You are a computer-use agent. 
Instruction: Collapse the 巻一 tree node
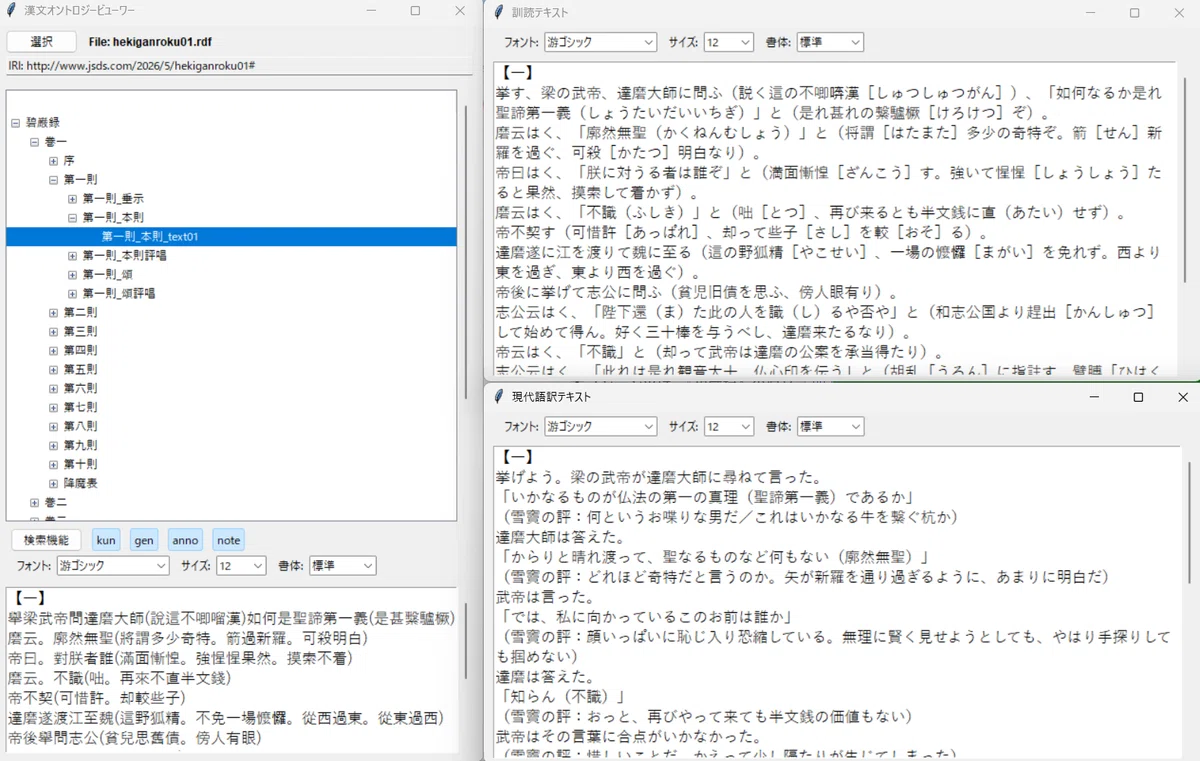(x=35, y=141)
